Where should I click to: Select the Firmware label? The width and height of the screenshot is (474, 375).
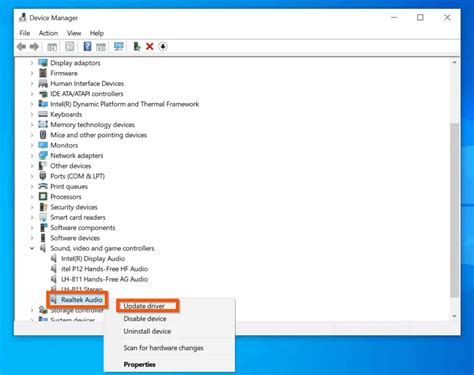[64, 73]
